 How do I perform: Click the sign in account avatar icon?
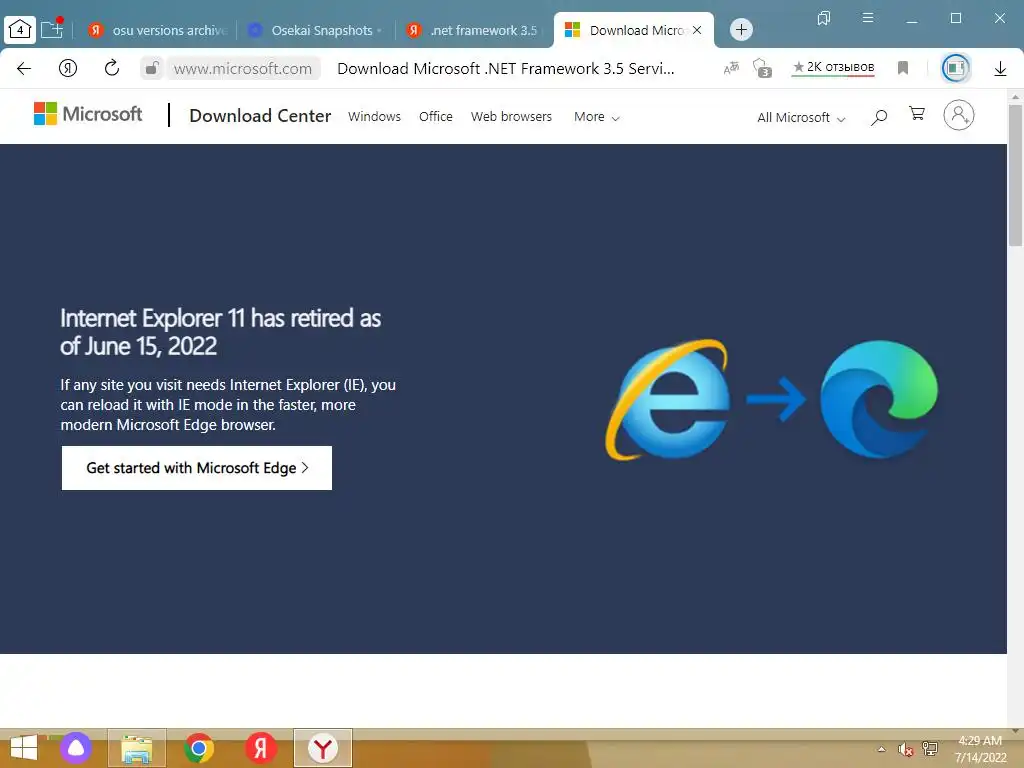click(959, 115)
